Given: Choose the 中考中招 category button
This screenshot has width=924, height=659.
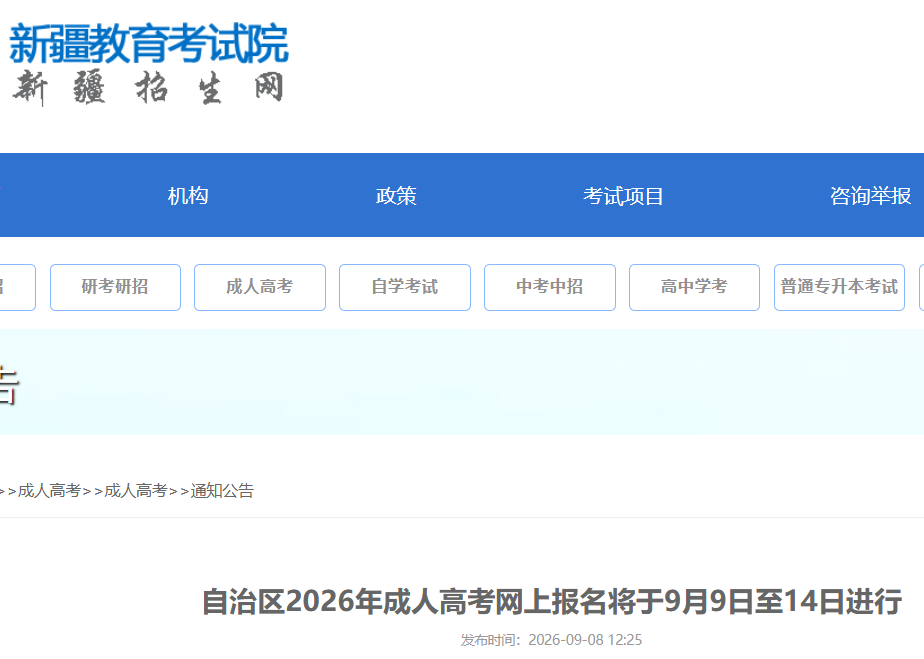Looking at the screenshot, I should tap(550, 287).
